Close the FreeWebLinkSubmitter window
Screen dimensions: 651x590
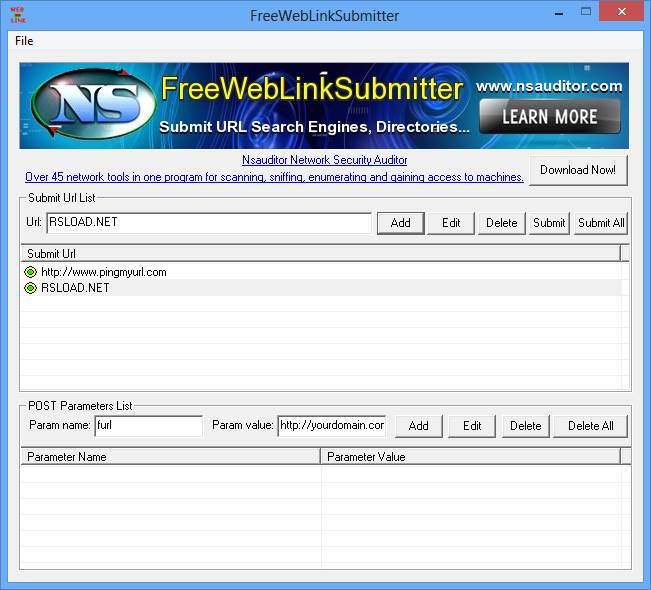[x=622, y=12]
